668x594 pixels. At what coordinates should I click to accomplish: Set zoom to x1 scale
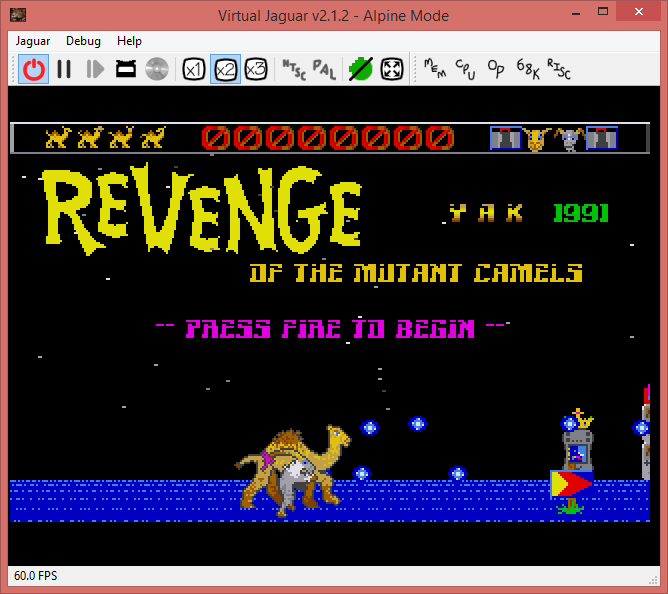tap(194, 69)
